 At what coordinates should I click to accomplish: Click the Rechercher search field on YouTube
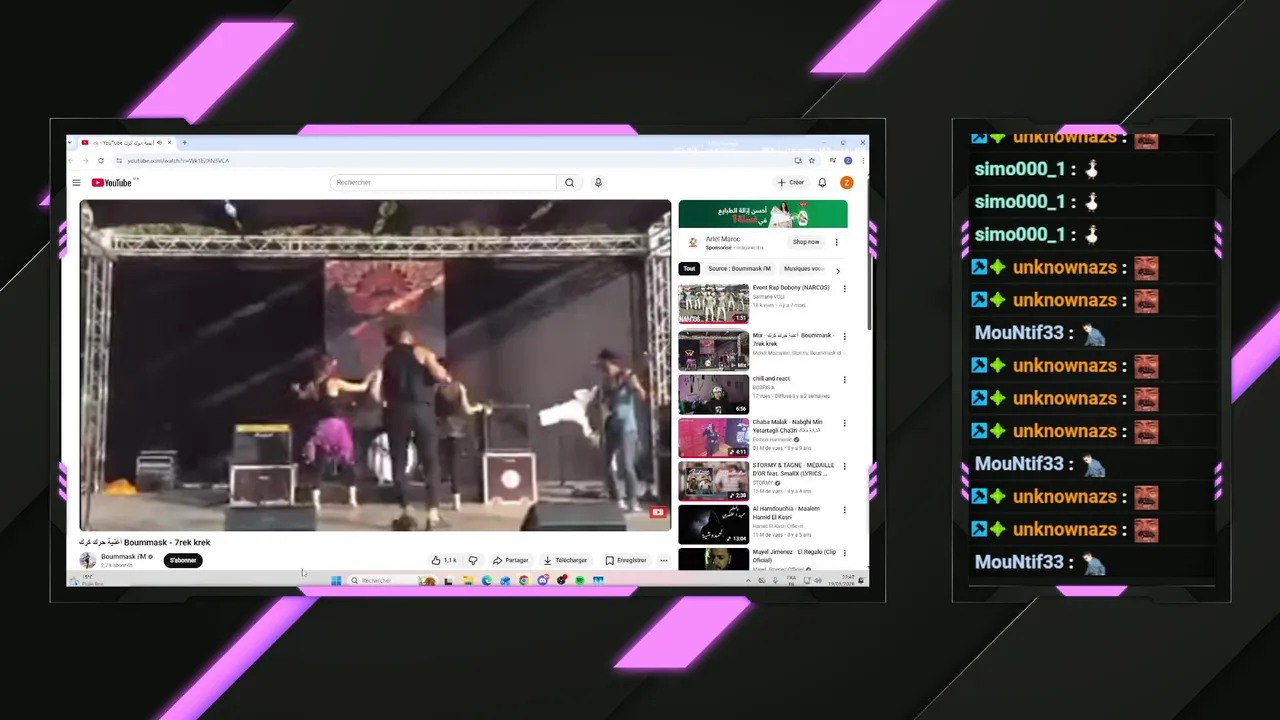point(443,183)
